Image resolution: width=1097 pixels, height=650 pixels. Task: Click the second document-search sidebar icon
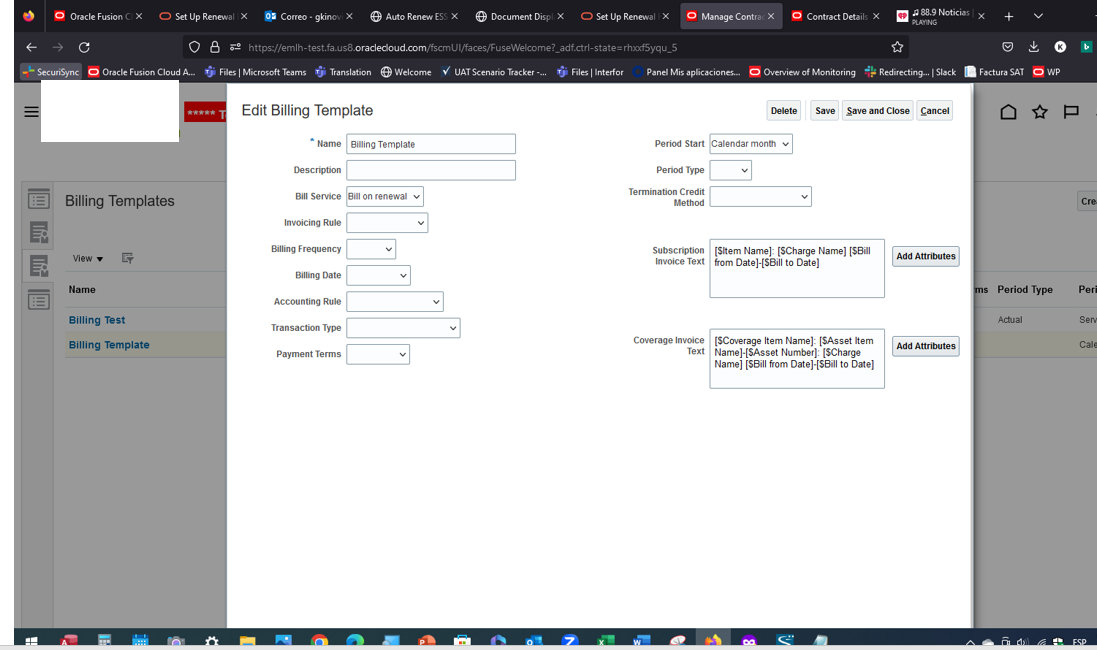point(38,232)
